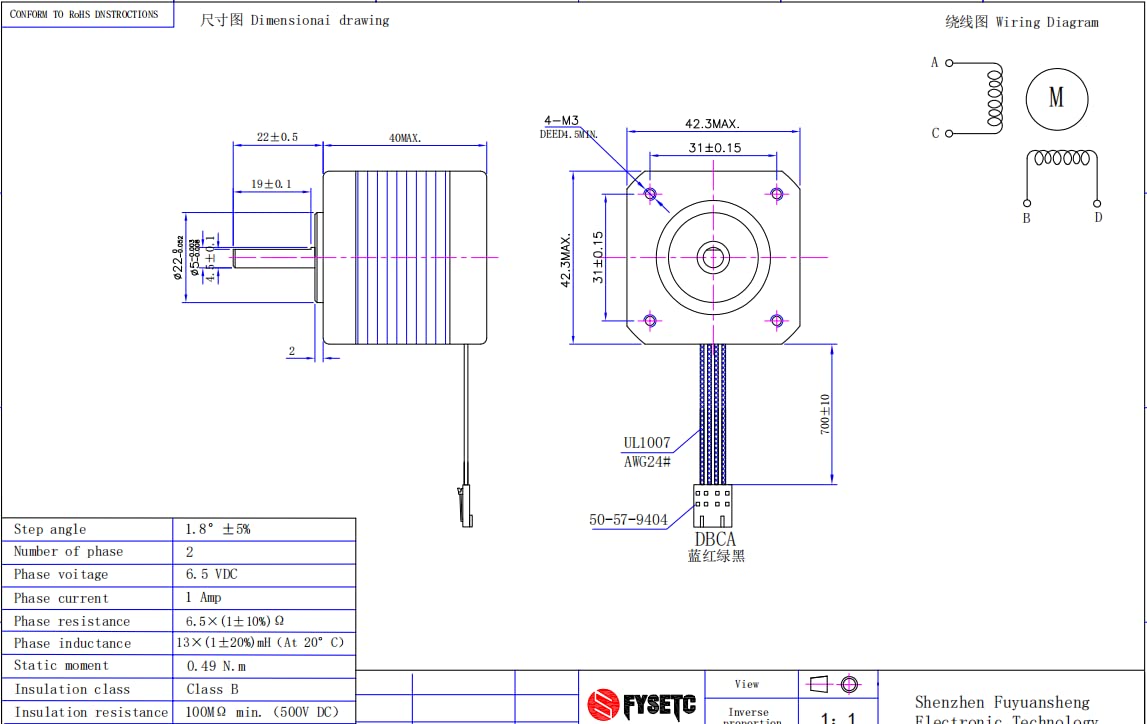This screenshot has height=724, width=1147.
Task: Click the CONFORM TO RoHS label box
Action: click(86, 15)
